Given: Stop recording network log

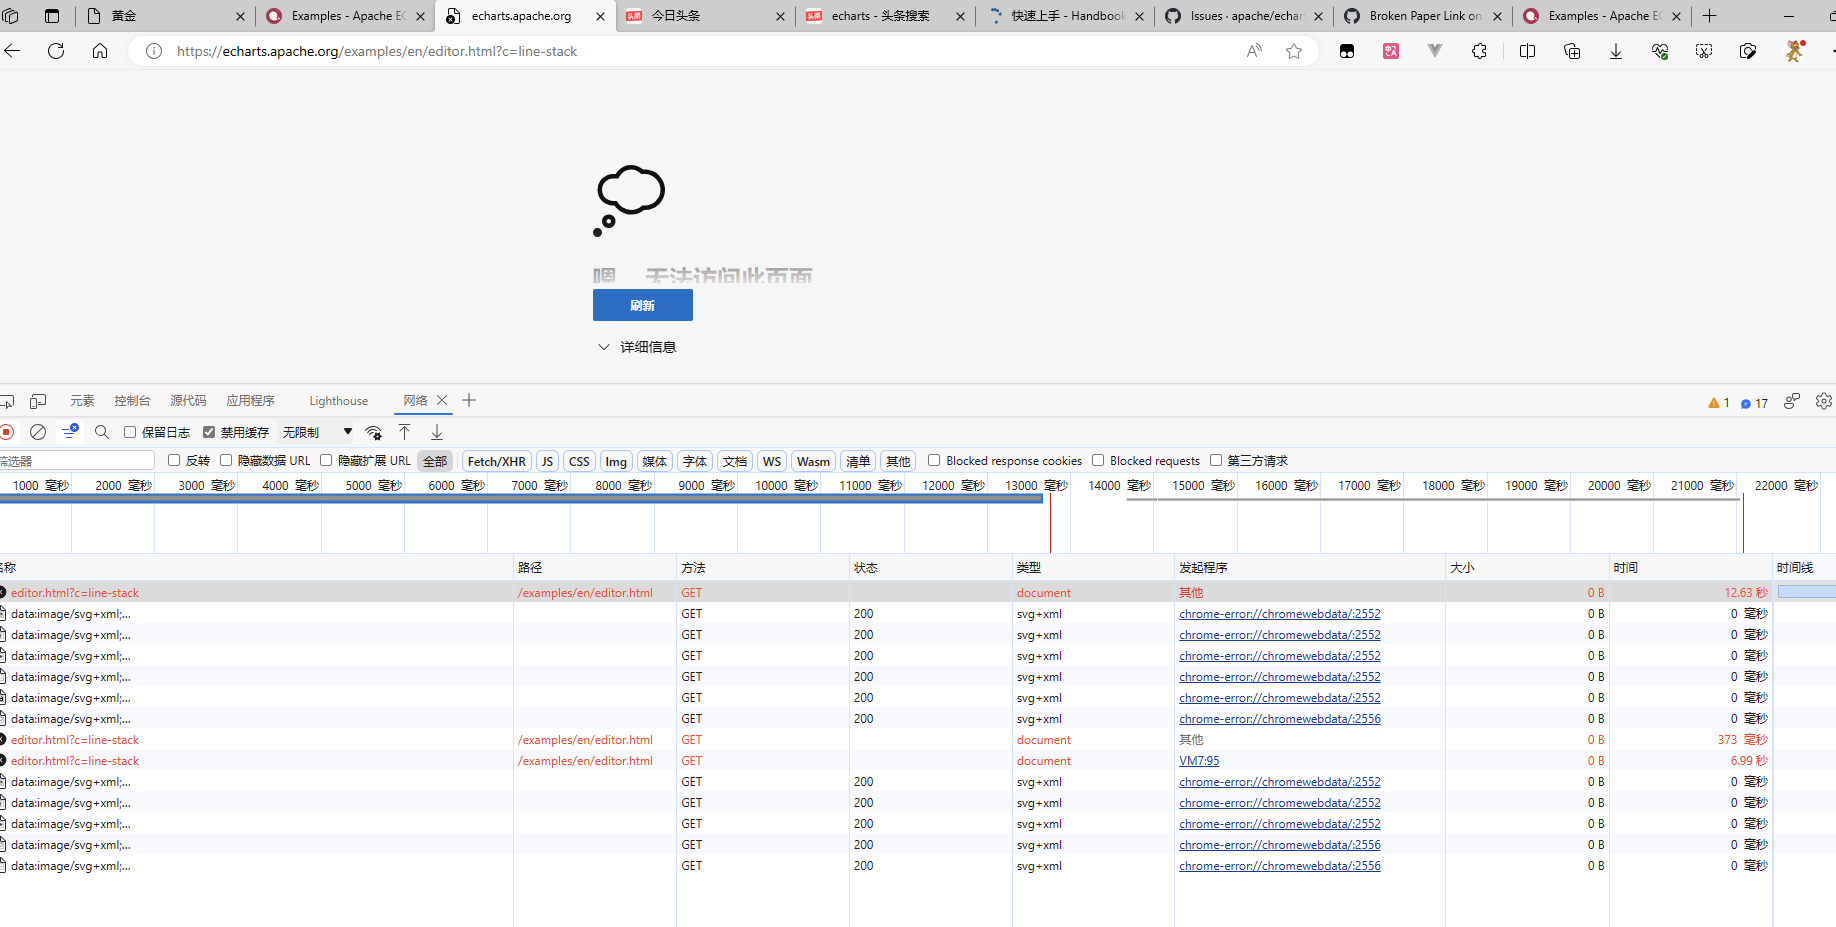Looking at the screenshot, I should point(8,431).
